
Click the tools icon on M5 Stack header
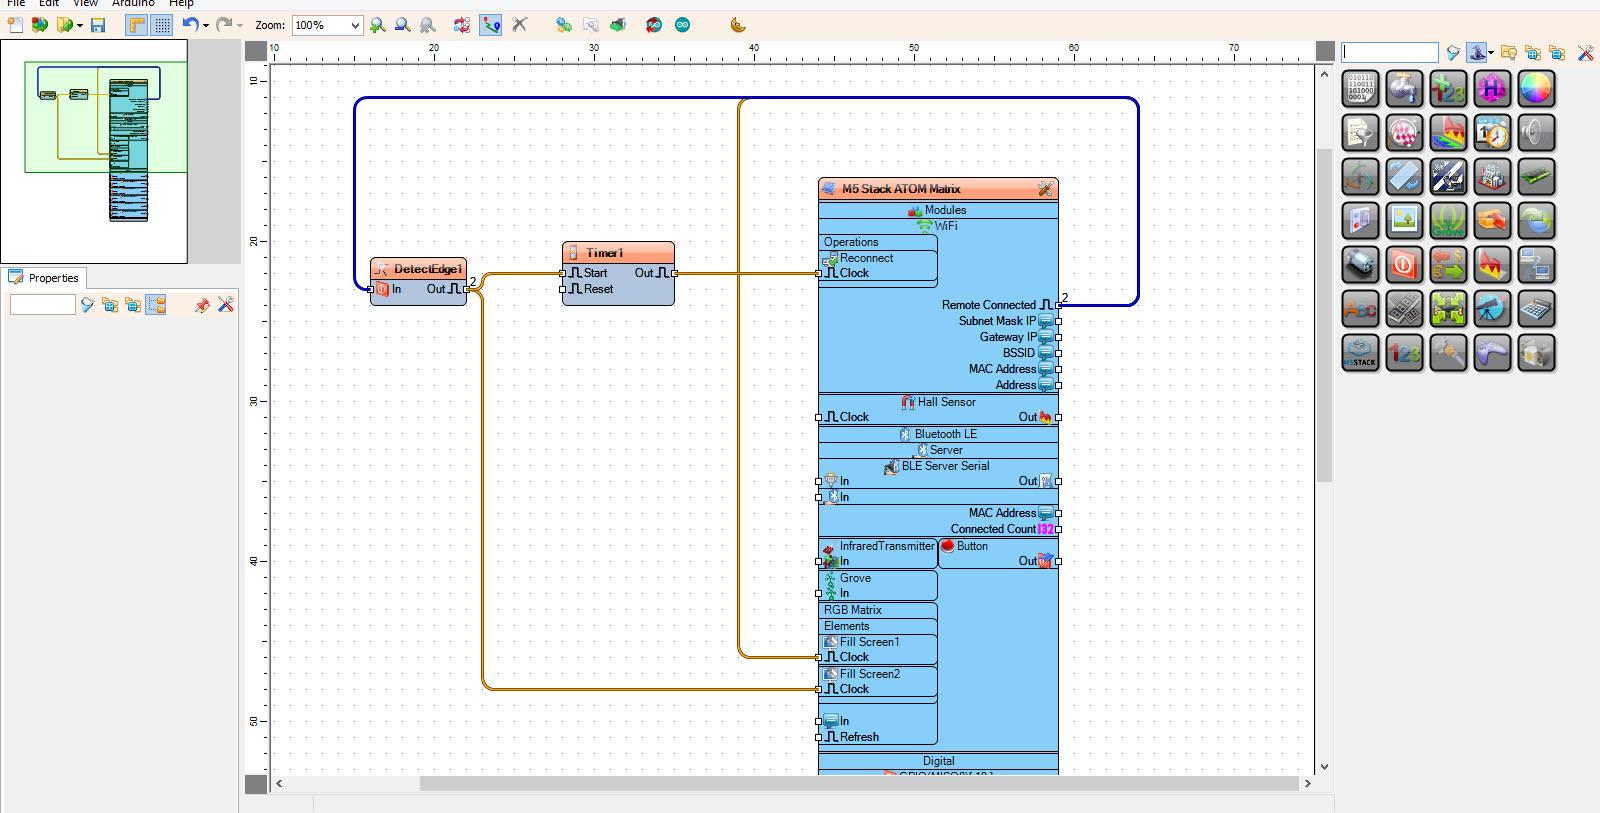coord(1045,188)
